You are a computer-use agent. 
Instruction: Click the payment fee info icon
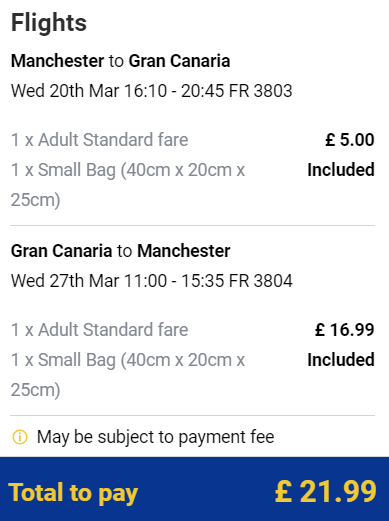point(20,437)
